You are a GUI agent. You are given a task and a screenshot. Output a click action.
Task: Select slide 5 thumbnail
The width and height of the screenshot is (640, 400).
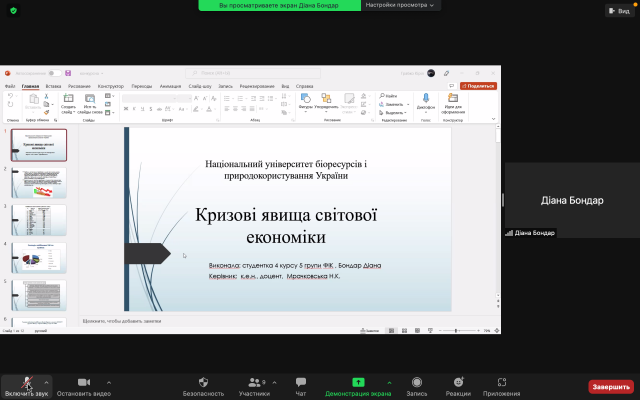pos(39,296)
